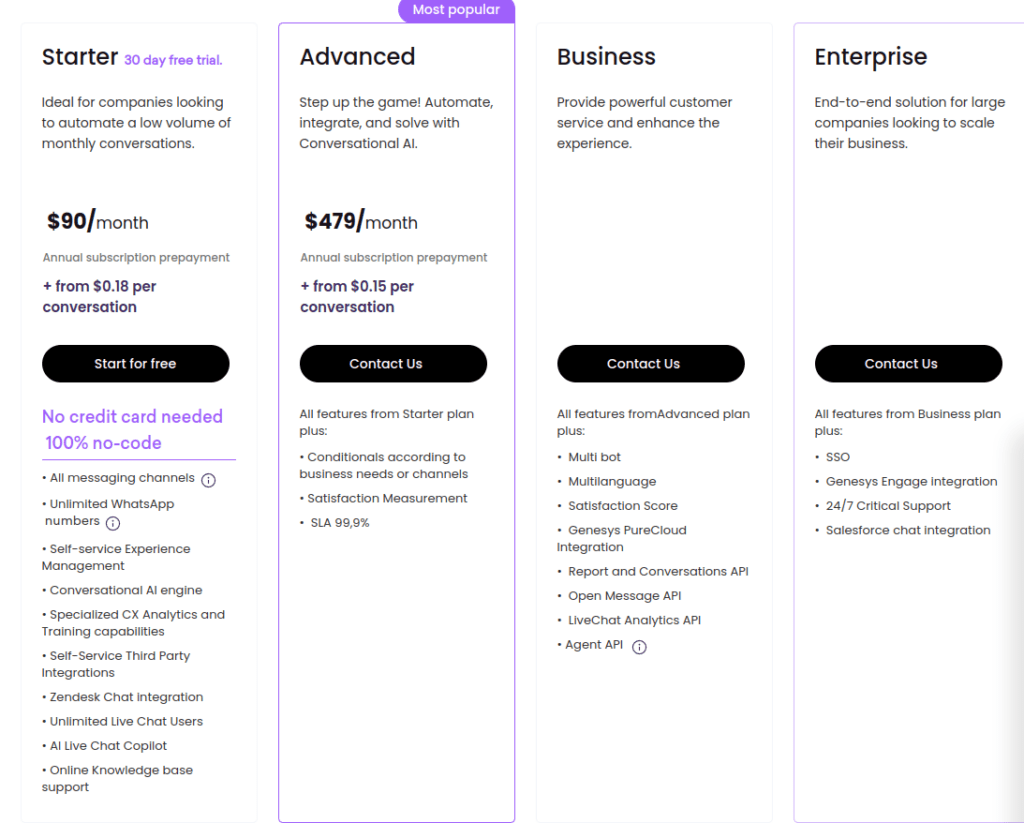Select the Multilanguage feature
1024x823 pixels.
tap(607, 482)
